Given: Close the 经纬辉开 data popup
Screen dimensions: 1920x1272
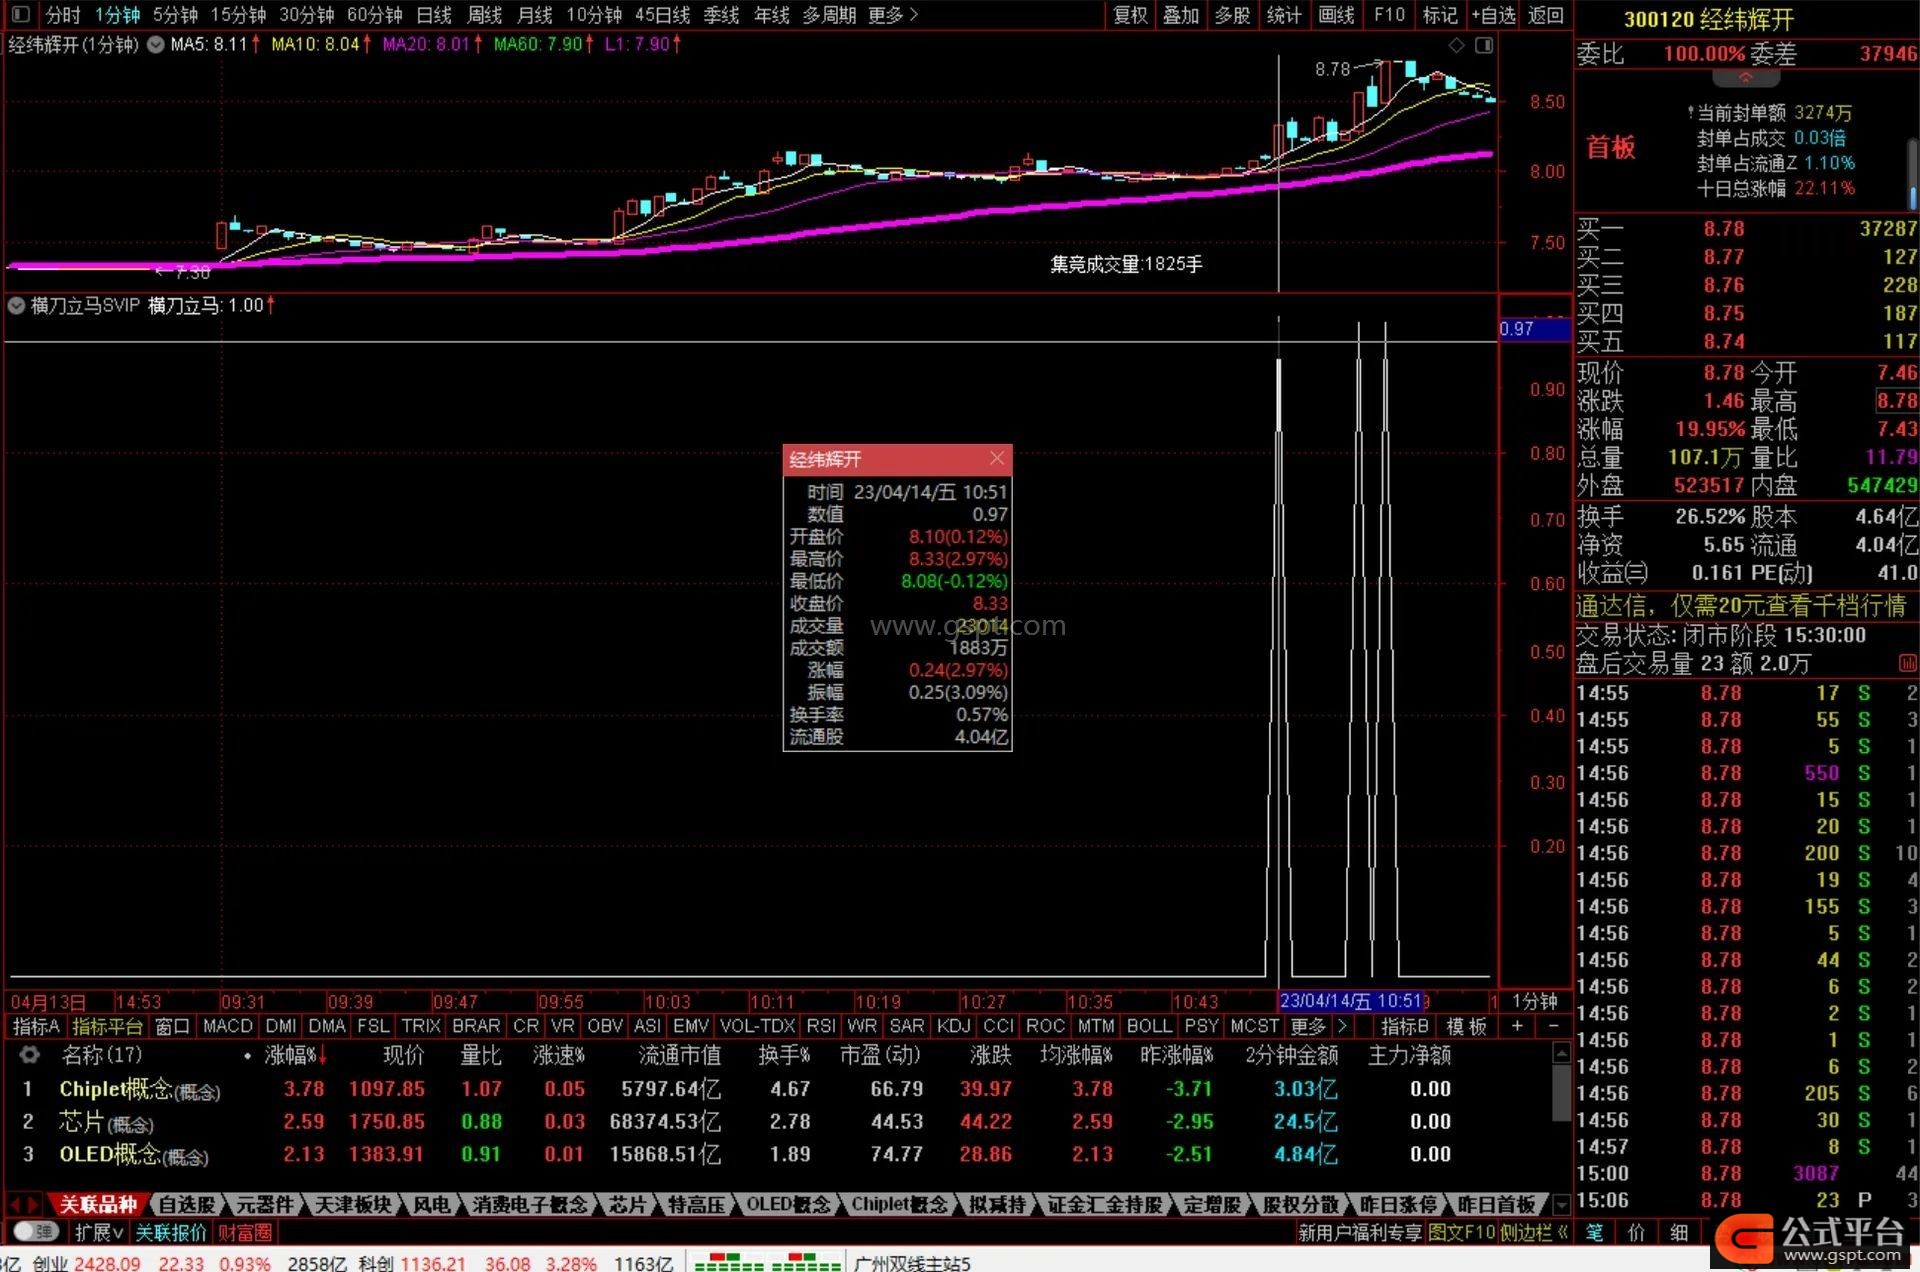Looking at the screenshot, I should coord(997,458).
